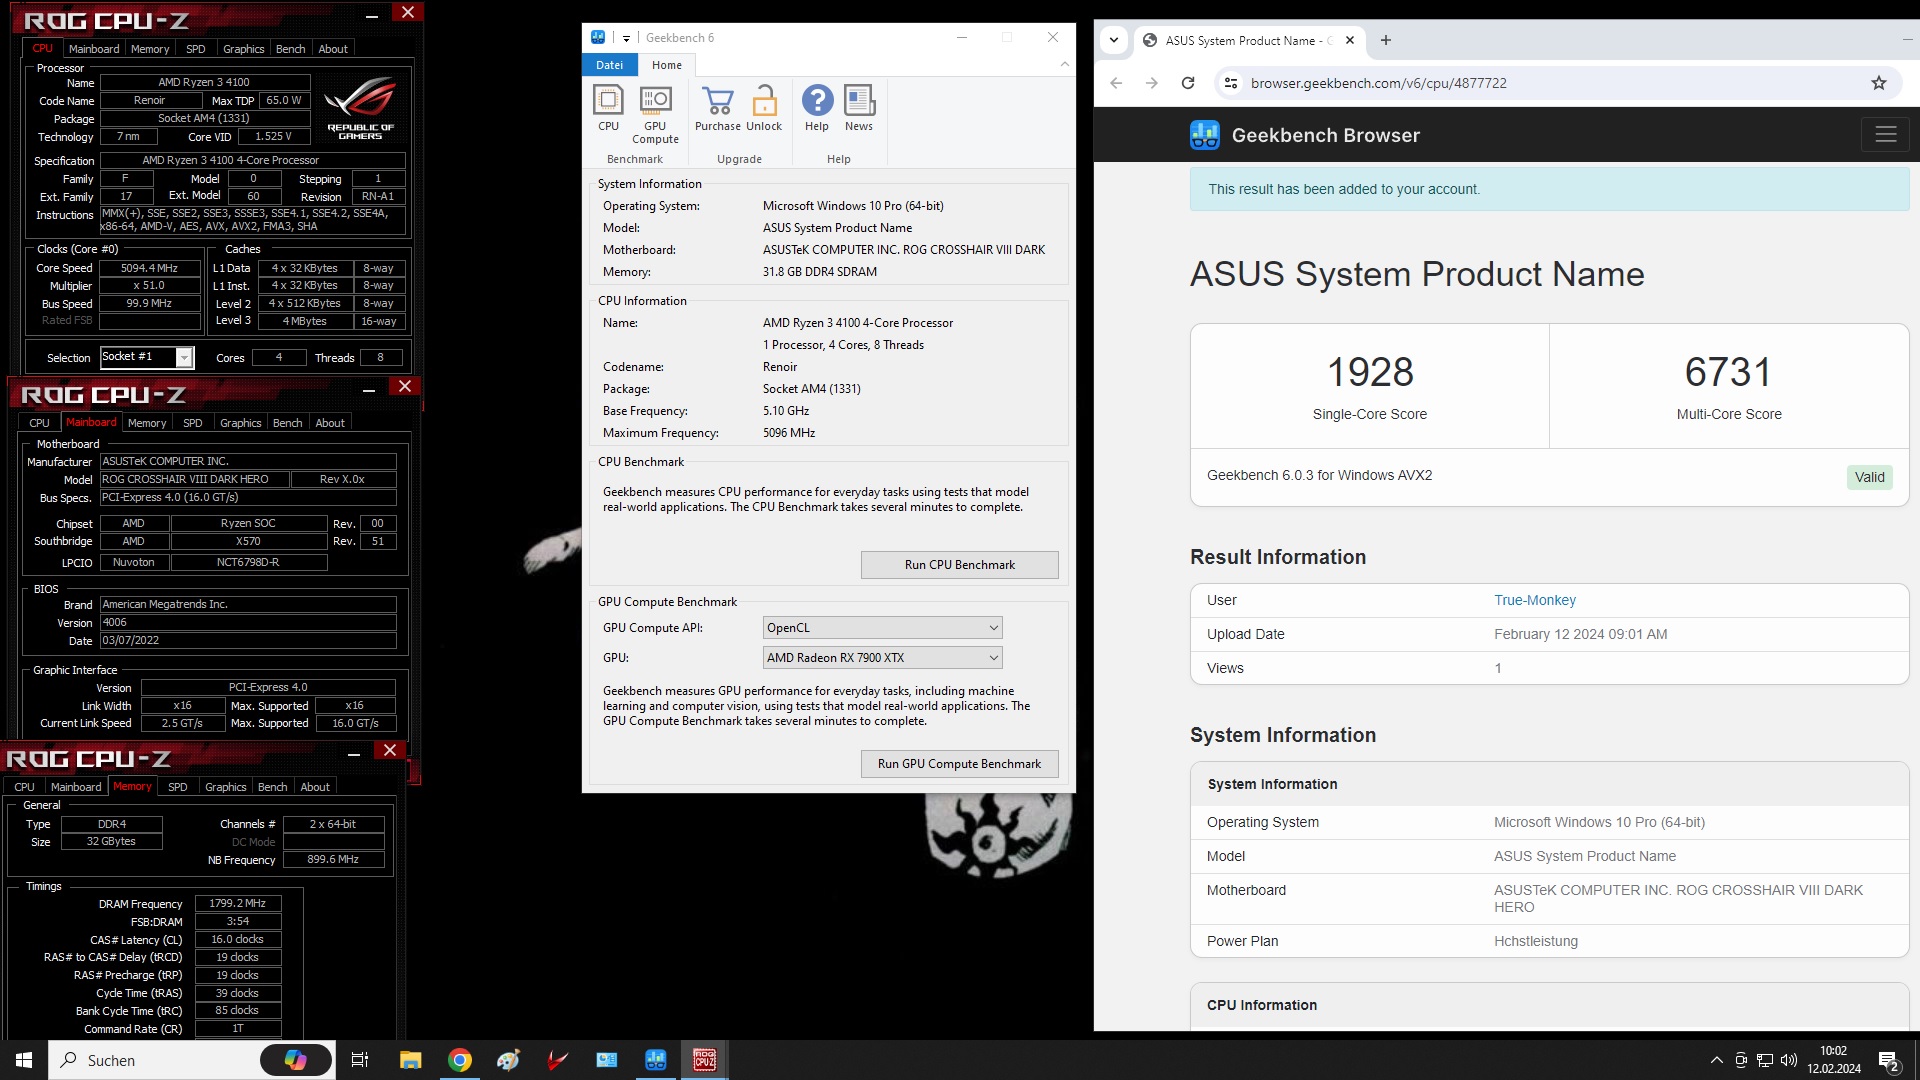Switch to Mainboard tab in top CPU-Z window
Viewport: 1920px width, 1080px height.
(94, 49)
